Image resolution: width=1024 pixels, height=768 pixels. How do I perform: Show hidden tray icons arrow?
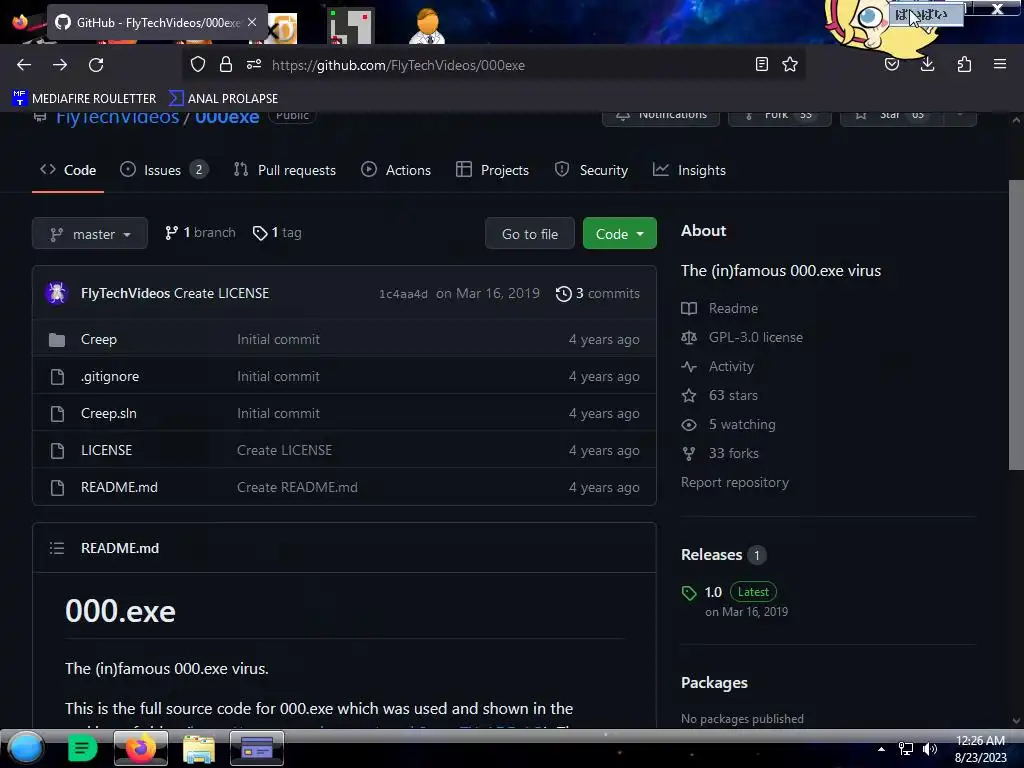(x=882, y=749)
